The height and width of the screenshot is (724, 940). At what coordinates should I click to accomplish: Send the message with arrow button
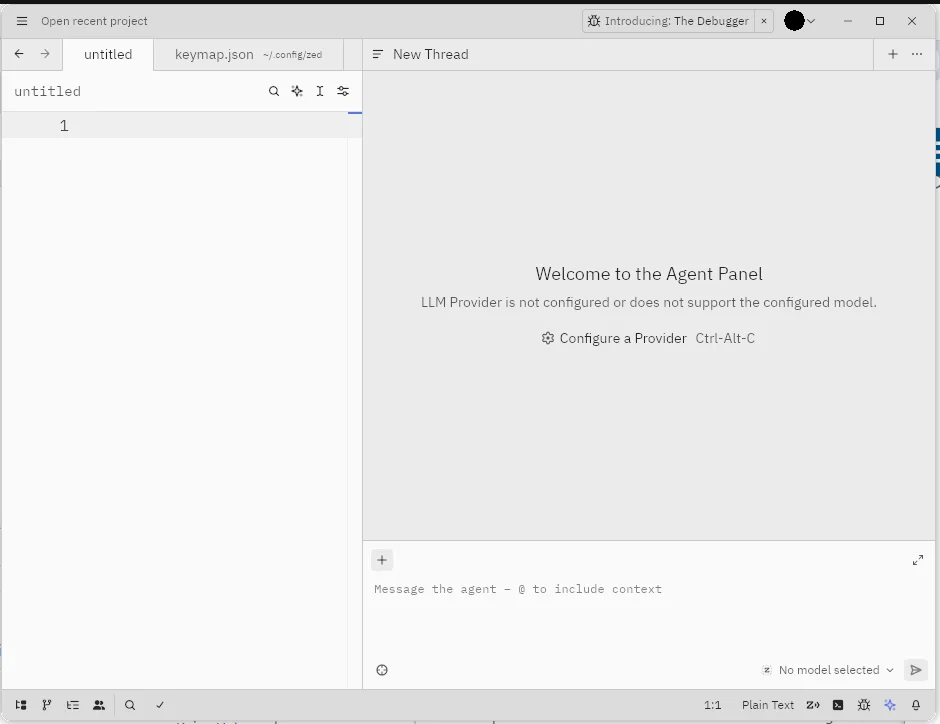[x=915, y=670]
